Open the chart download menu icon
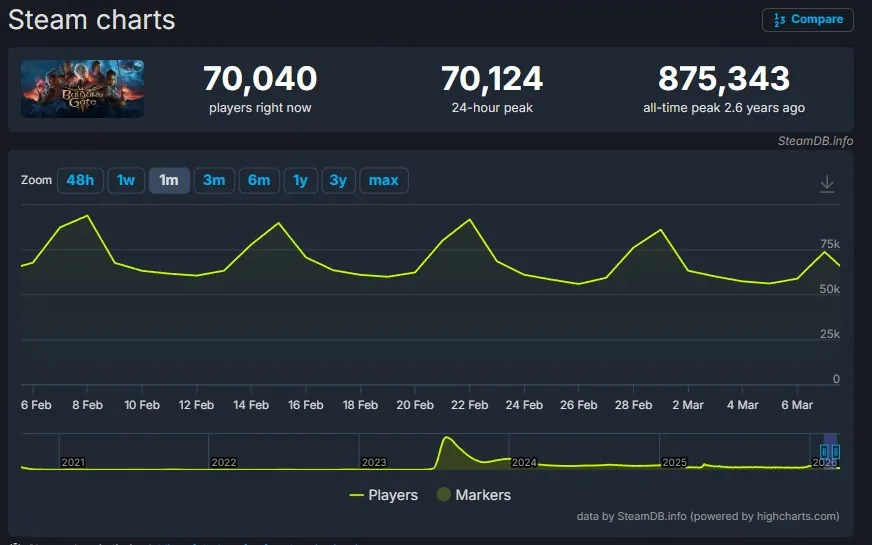The height and width of the screenshot is (545, 872). [827, 184]
